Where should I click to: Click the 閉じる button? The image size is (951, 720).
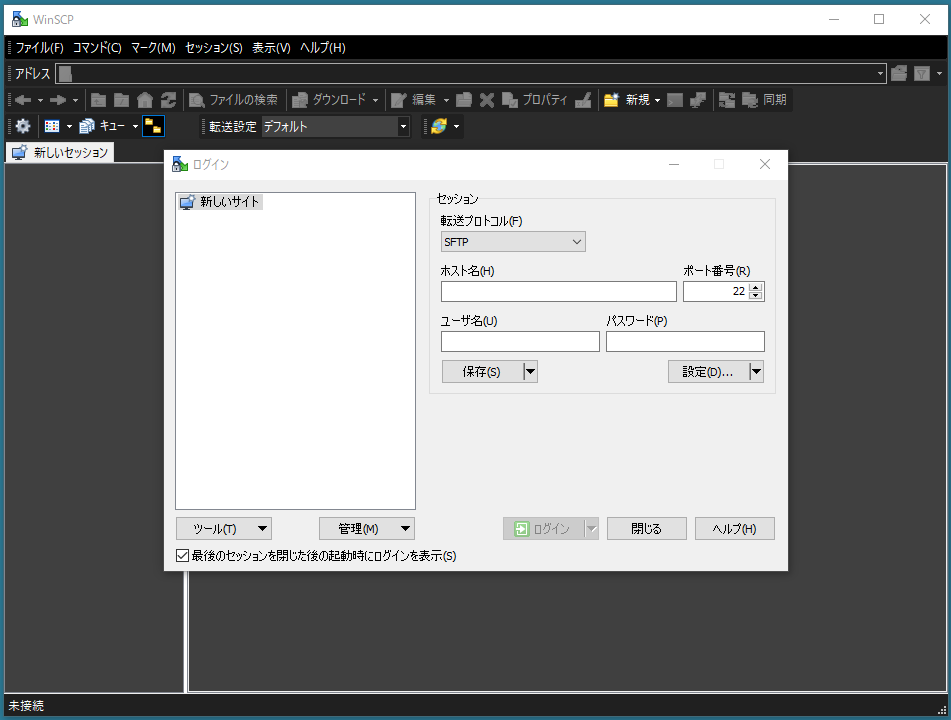[x=647, y=529]
